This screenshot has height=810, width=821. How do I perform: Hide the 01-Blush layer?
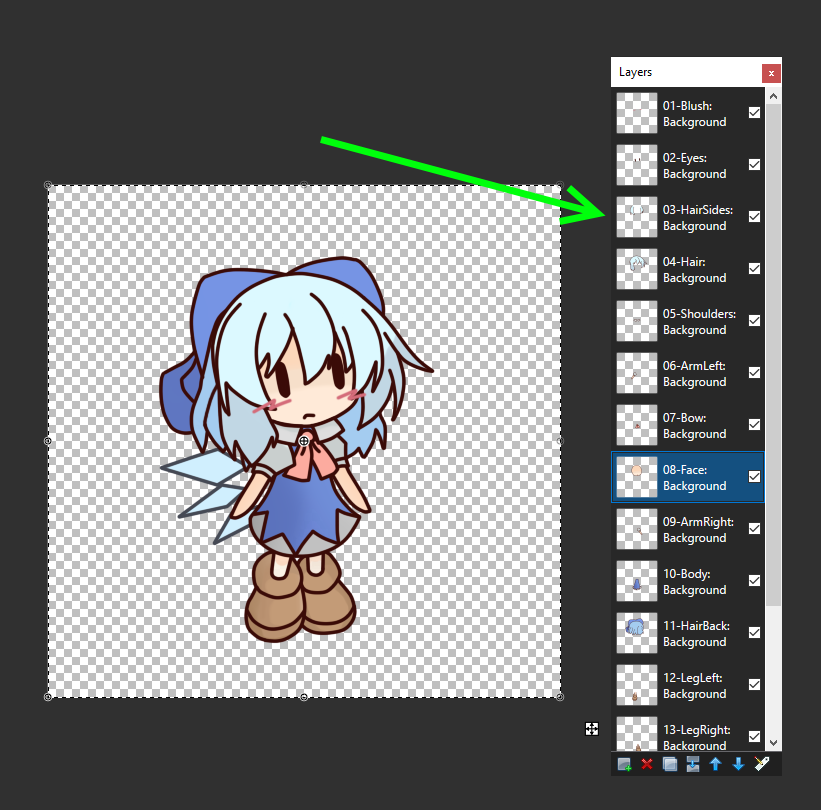coord(755,113)
